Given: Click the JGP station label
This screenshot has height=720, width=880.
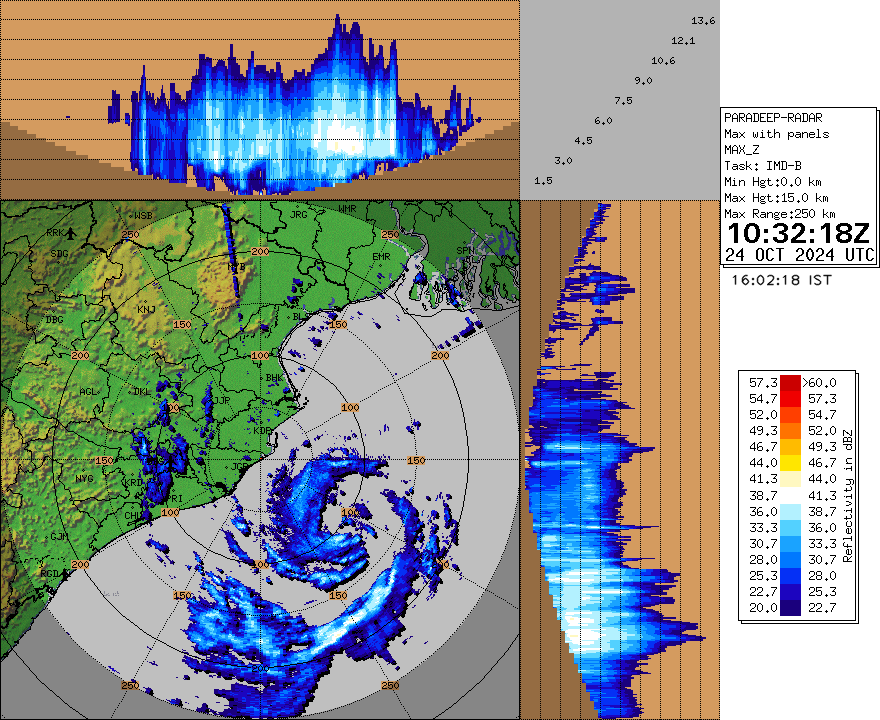Looking at the screenshot, I should 240,466.
